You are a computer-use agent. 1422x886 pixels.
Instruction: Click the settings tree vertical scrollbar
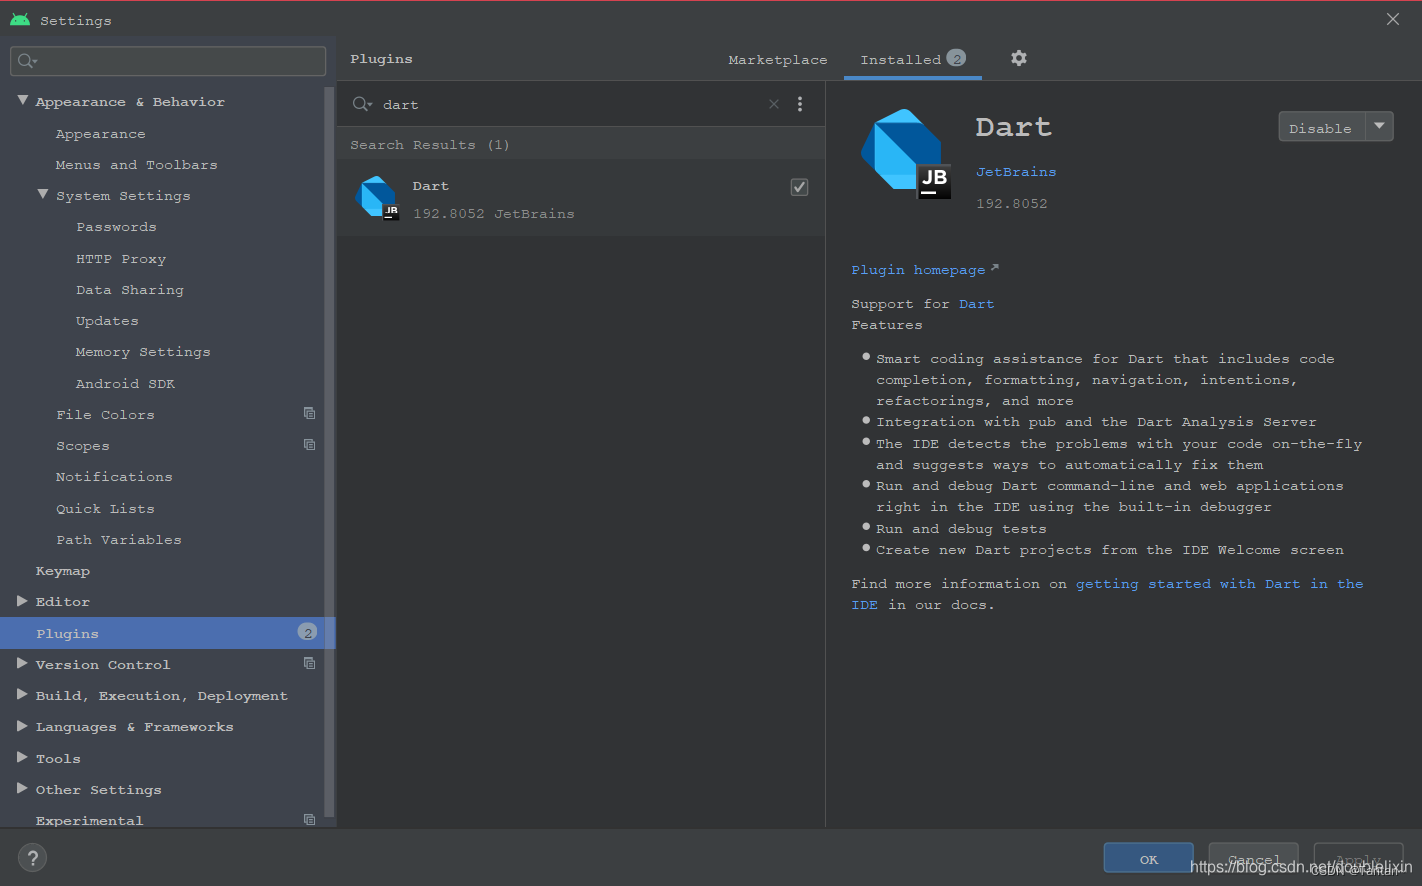pyautogui.click(x=329, y=450)
